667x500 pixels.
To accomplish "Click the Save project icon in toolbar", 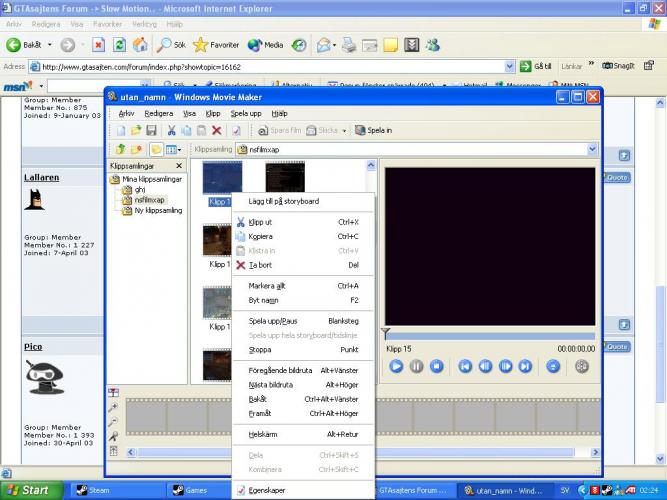I will [x=151, y=131].
